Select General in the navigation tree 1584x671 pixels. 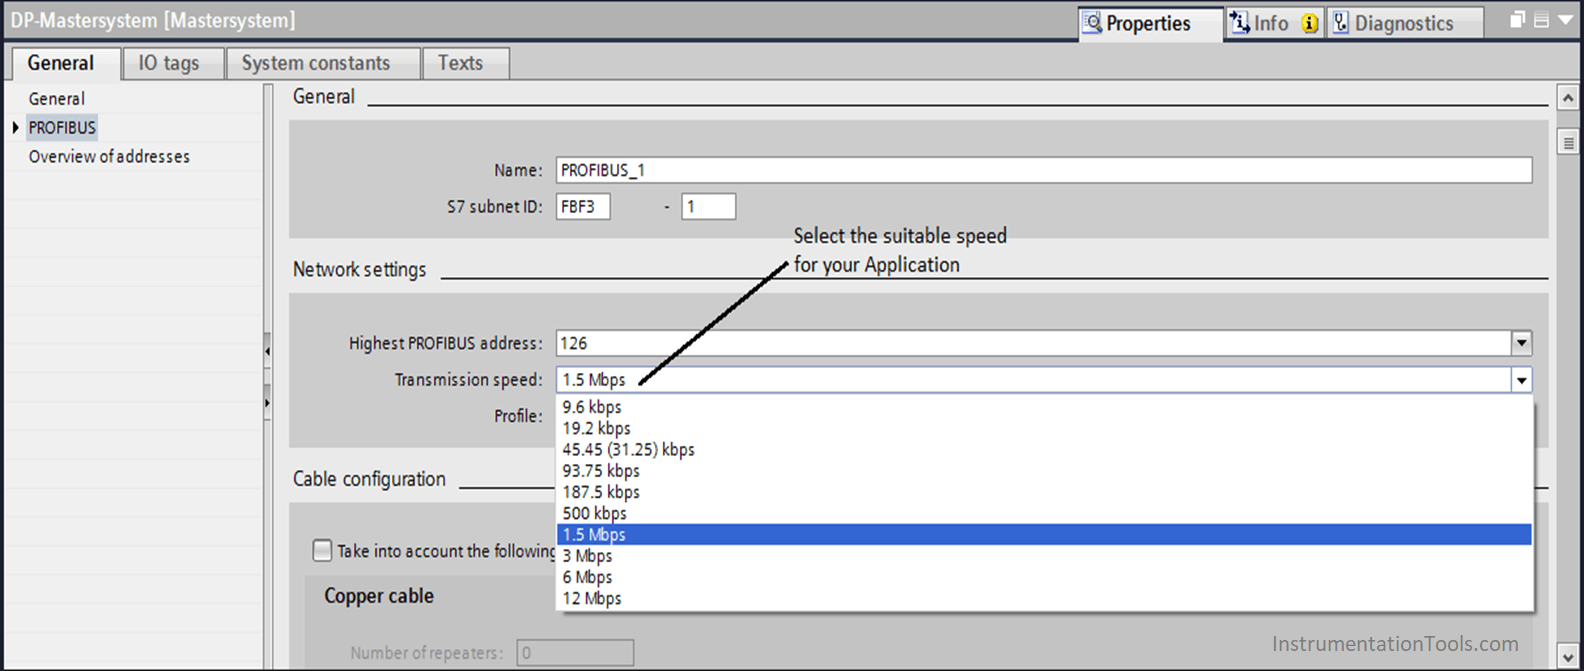(x=57, y=99)
